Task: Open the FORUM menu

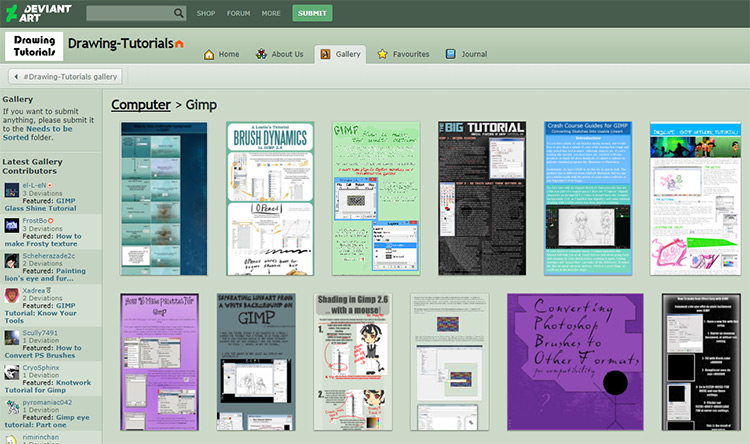Action: coord(238,13)
